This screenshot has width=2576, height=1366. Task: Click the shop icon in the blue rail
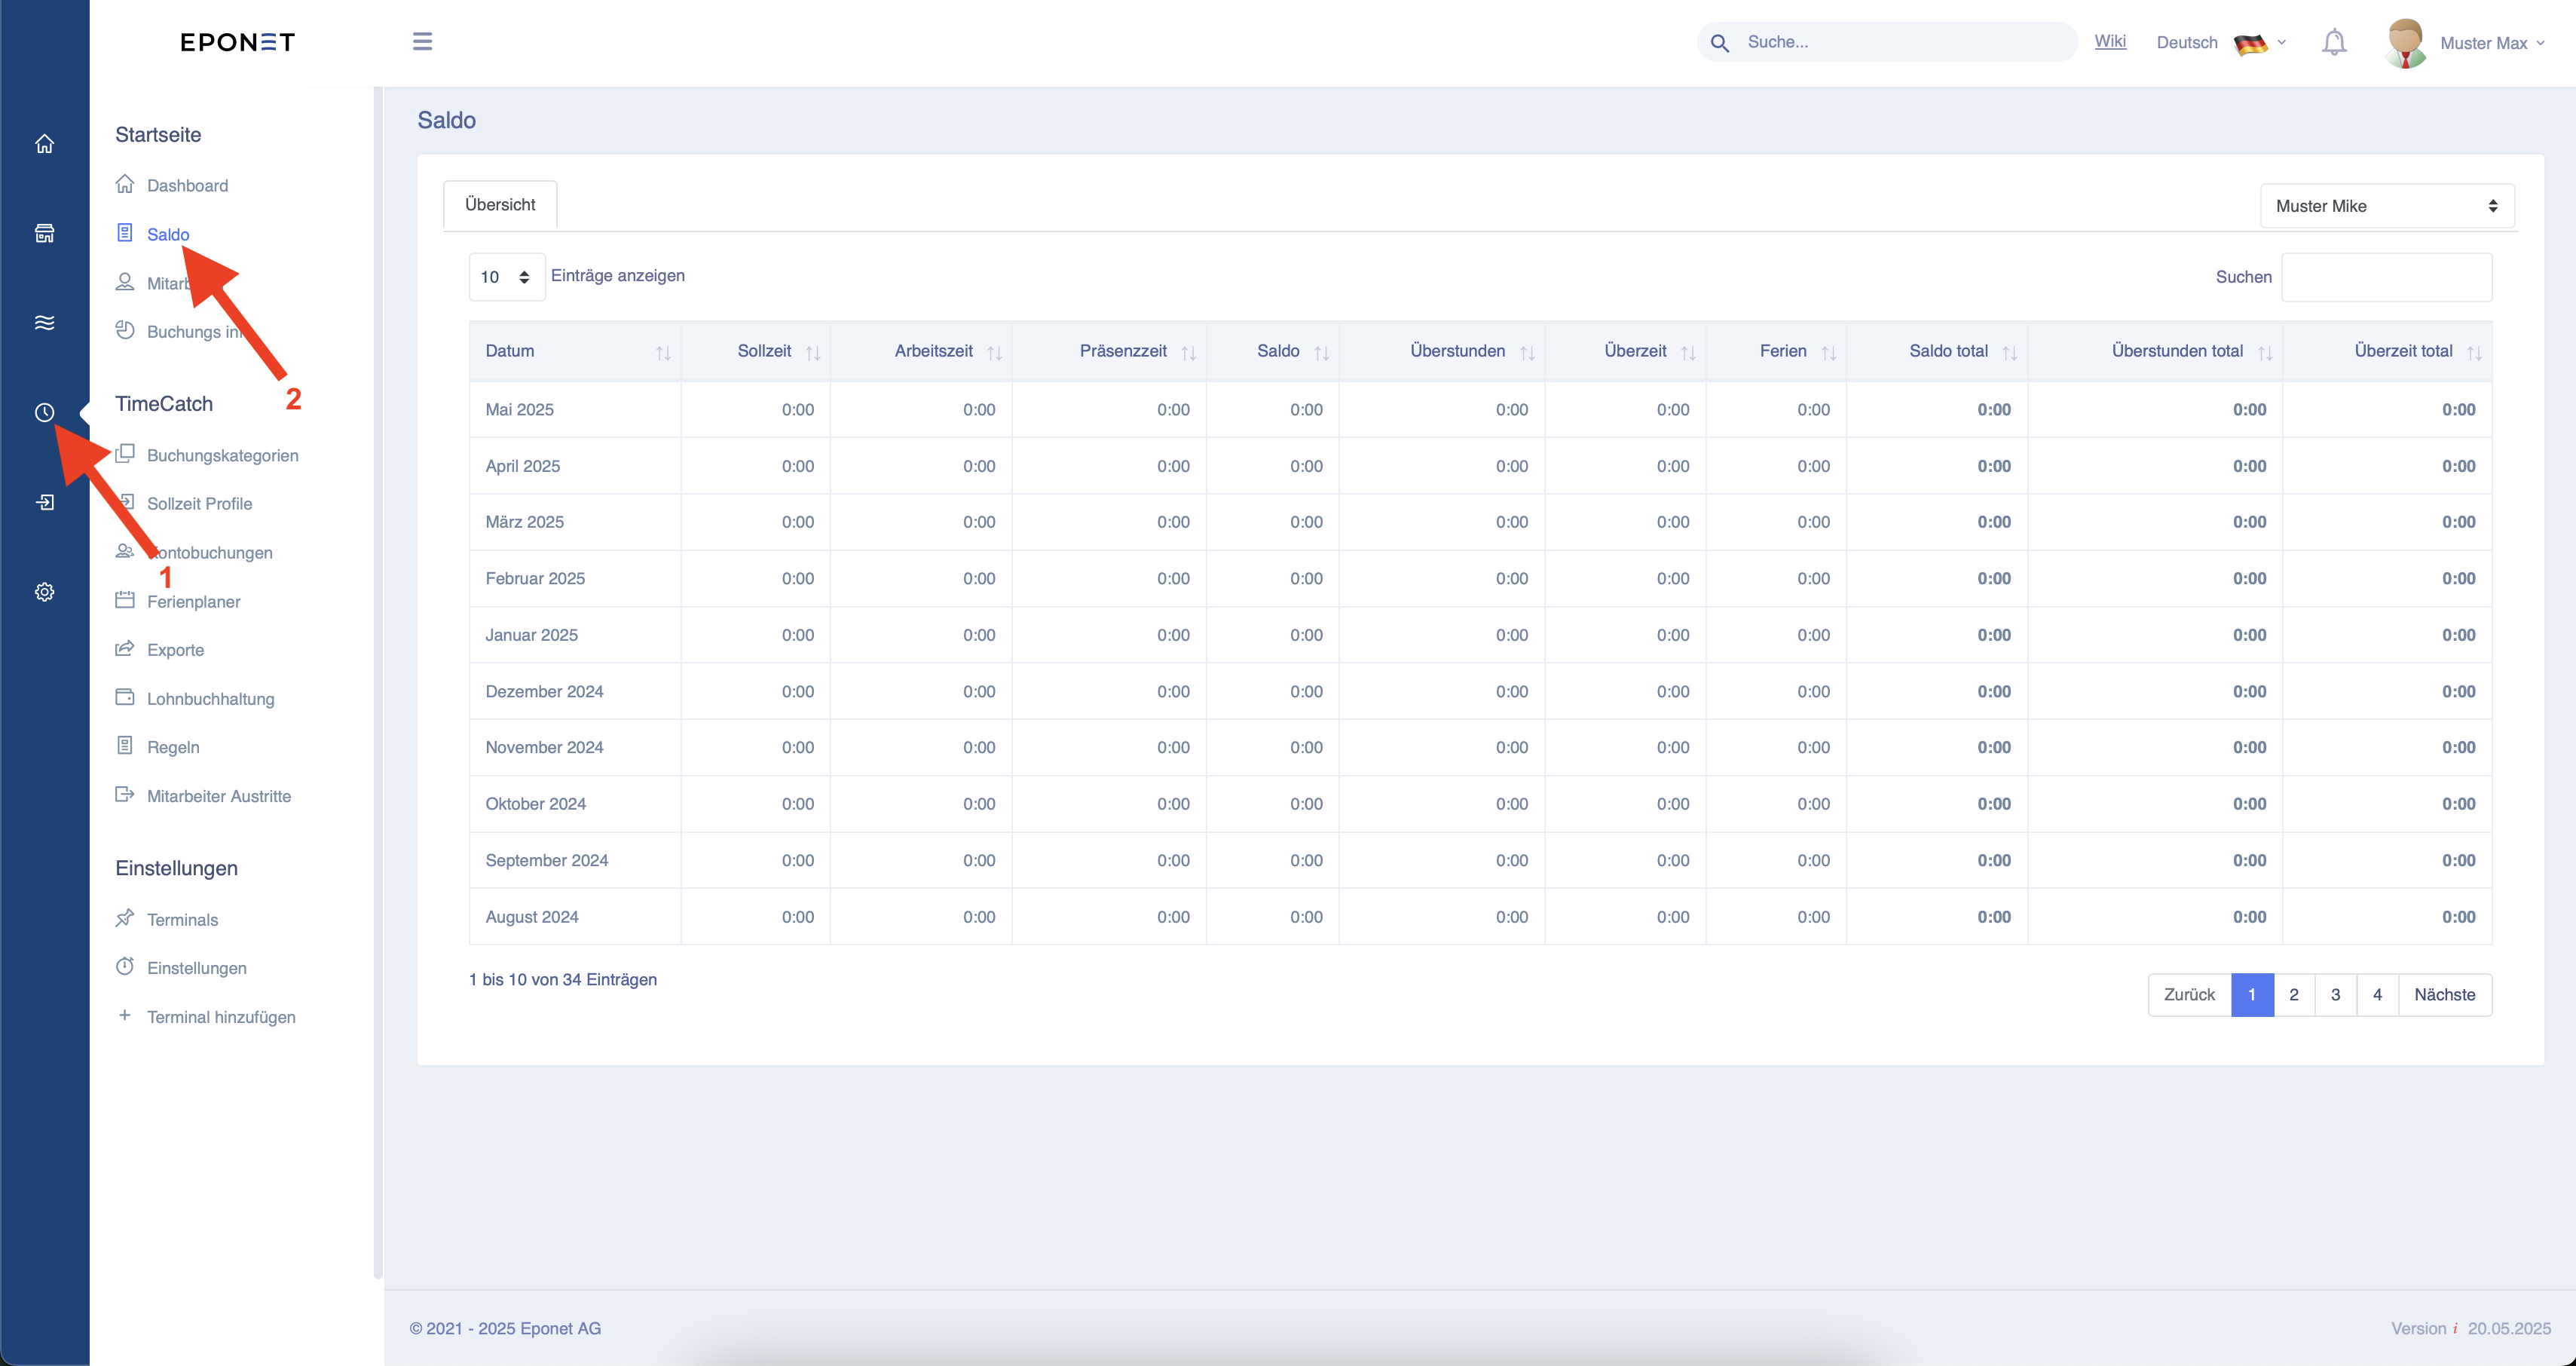pyautogui.click(x=44, y=233)
